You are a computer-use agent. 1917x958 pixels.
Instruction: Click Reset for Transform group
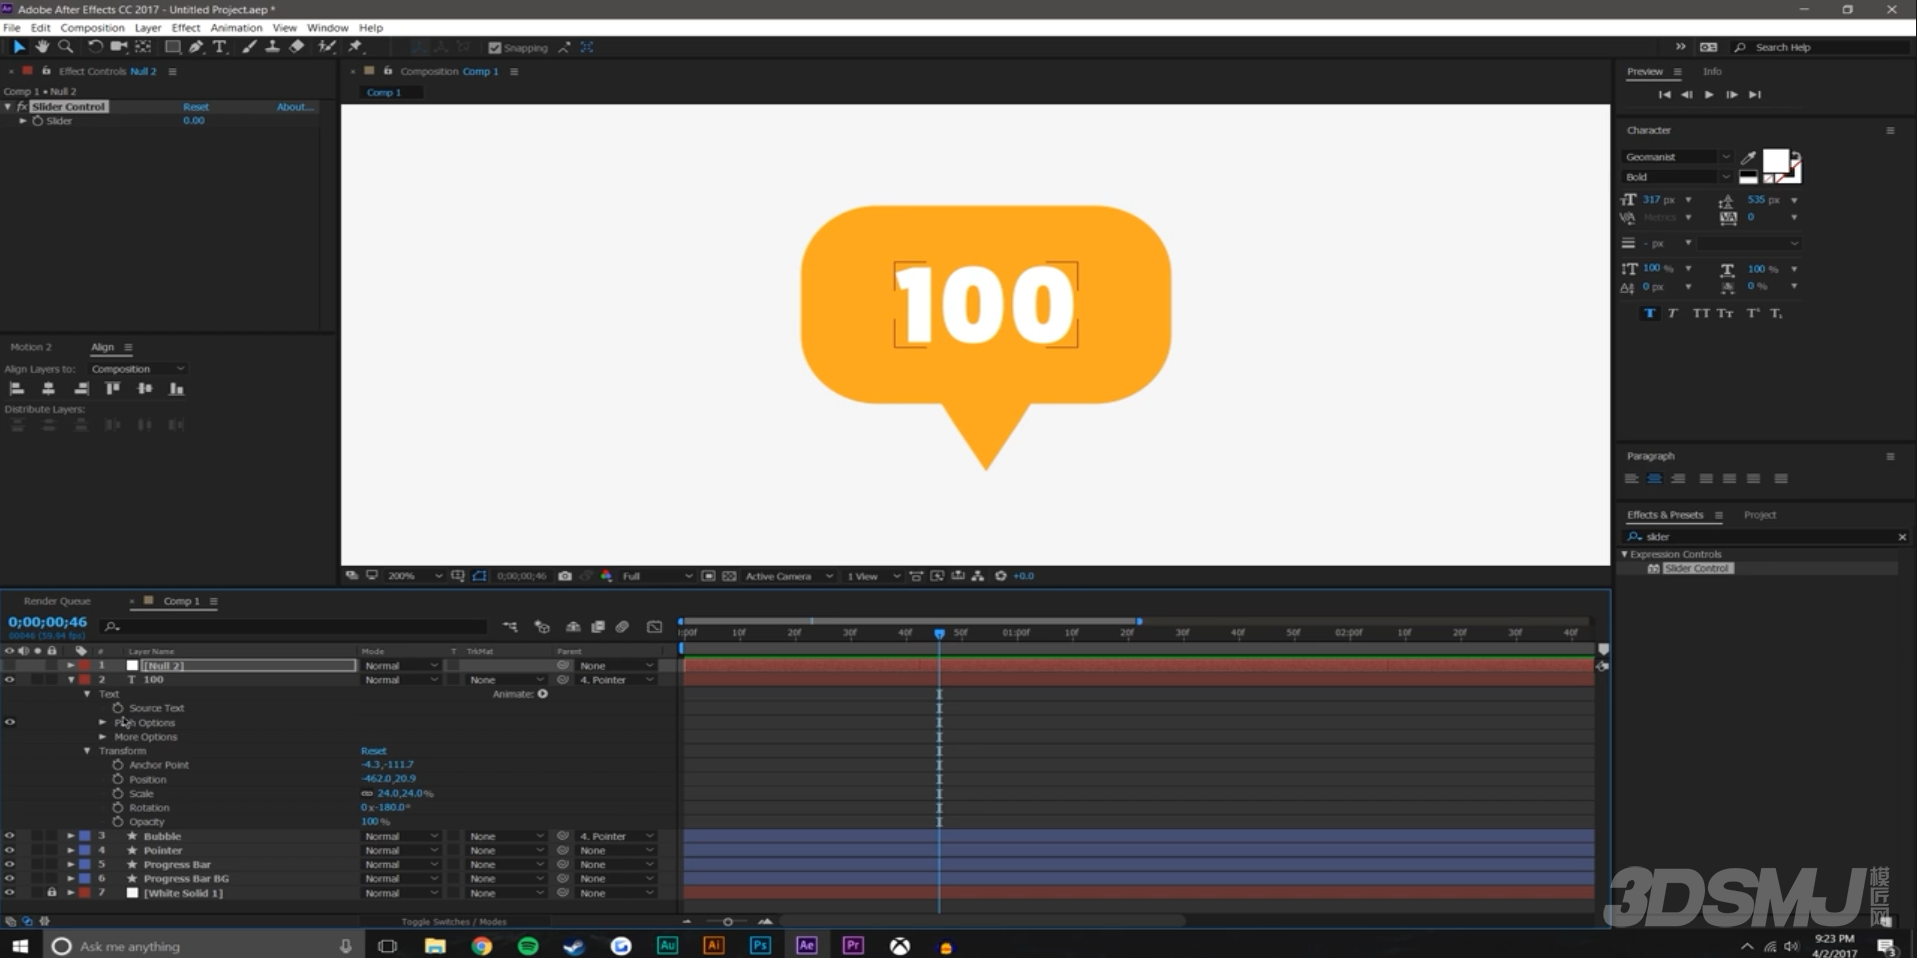(x=373, y=751)
